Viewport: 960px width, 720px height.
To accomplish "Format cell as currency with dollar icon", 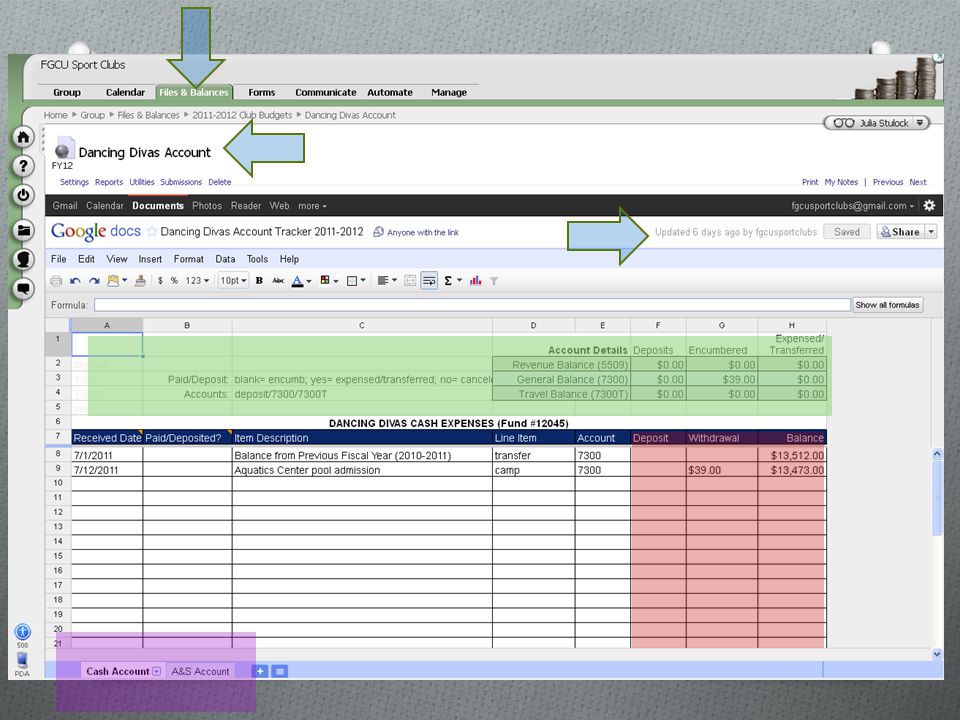I will pos(160,281).
